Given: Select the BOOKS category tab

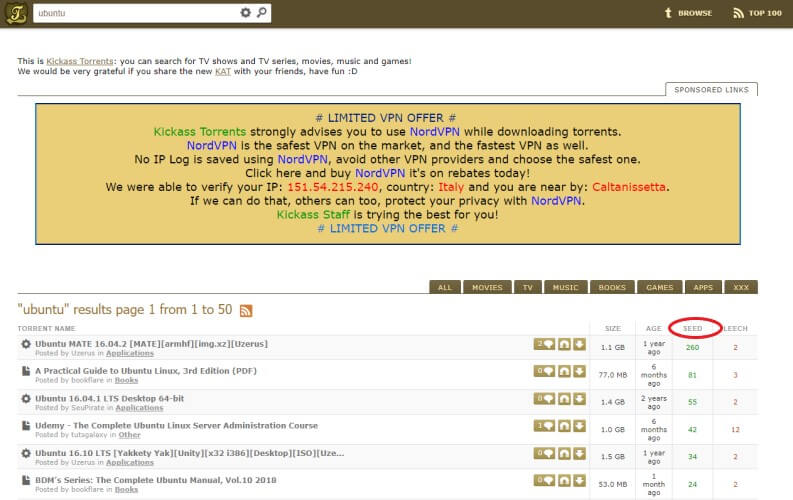Looking at the screenshot, I should [x=612, y=287].
